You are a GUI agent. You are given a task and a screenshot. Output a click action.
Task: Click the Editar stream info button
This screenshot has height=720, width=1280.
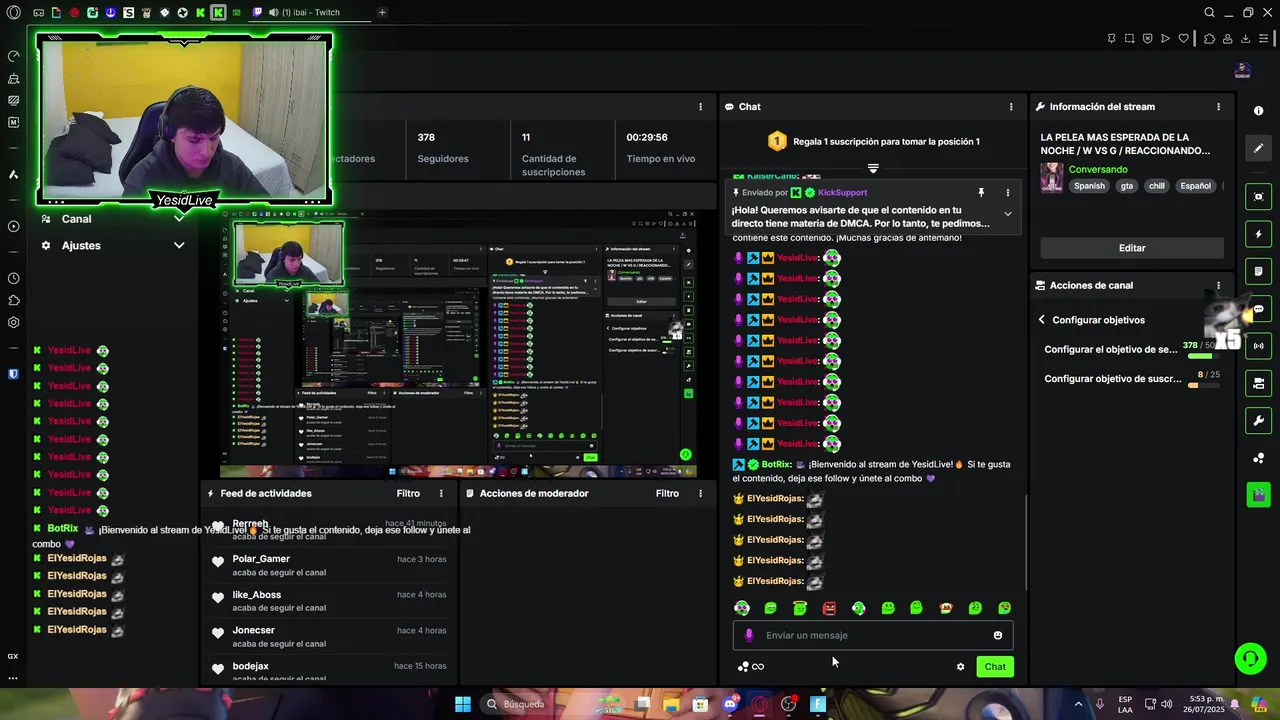coord(1132,248)
